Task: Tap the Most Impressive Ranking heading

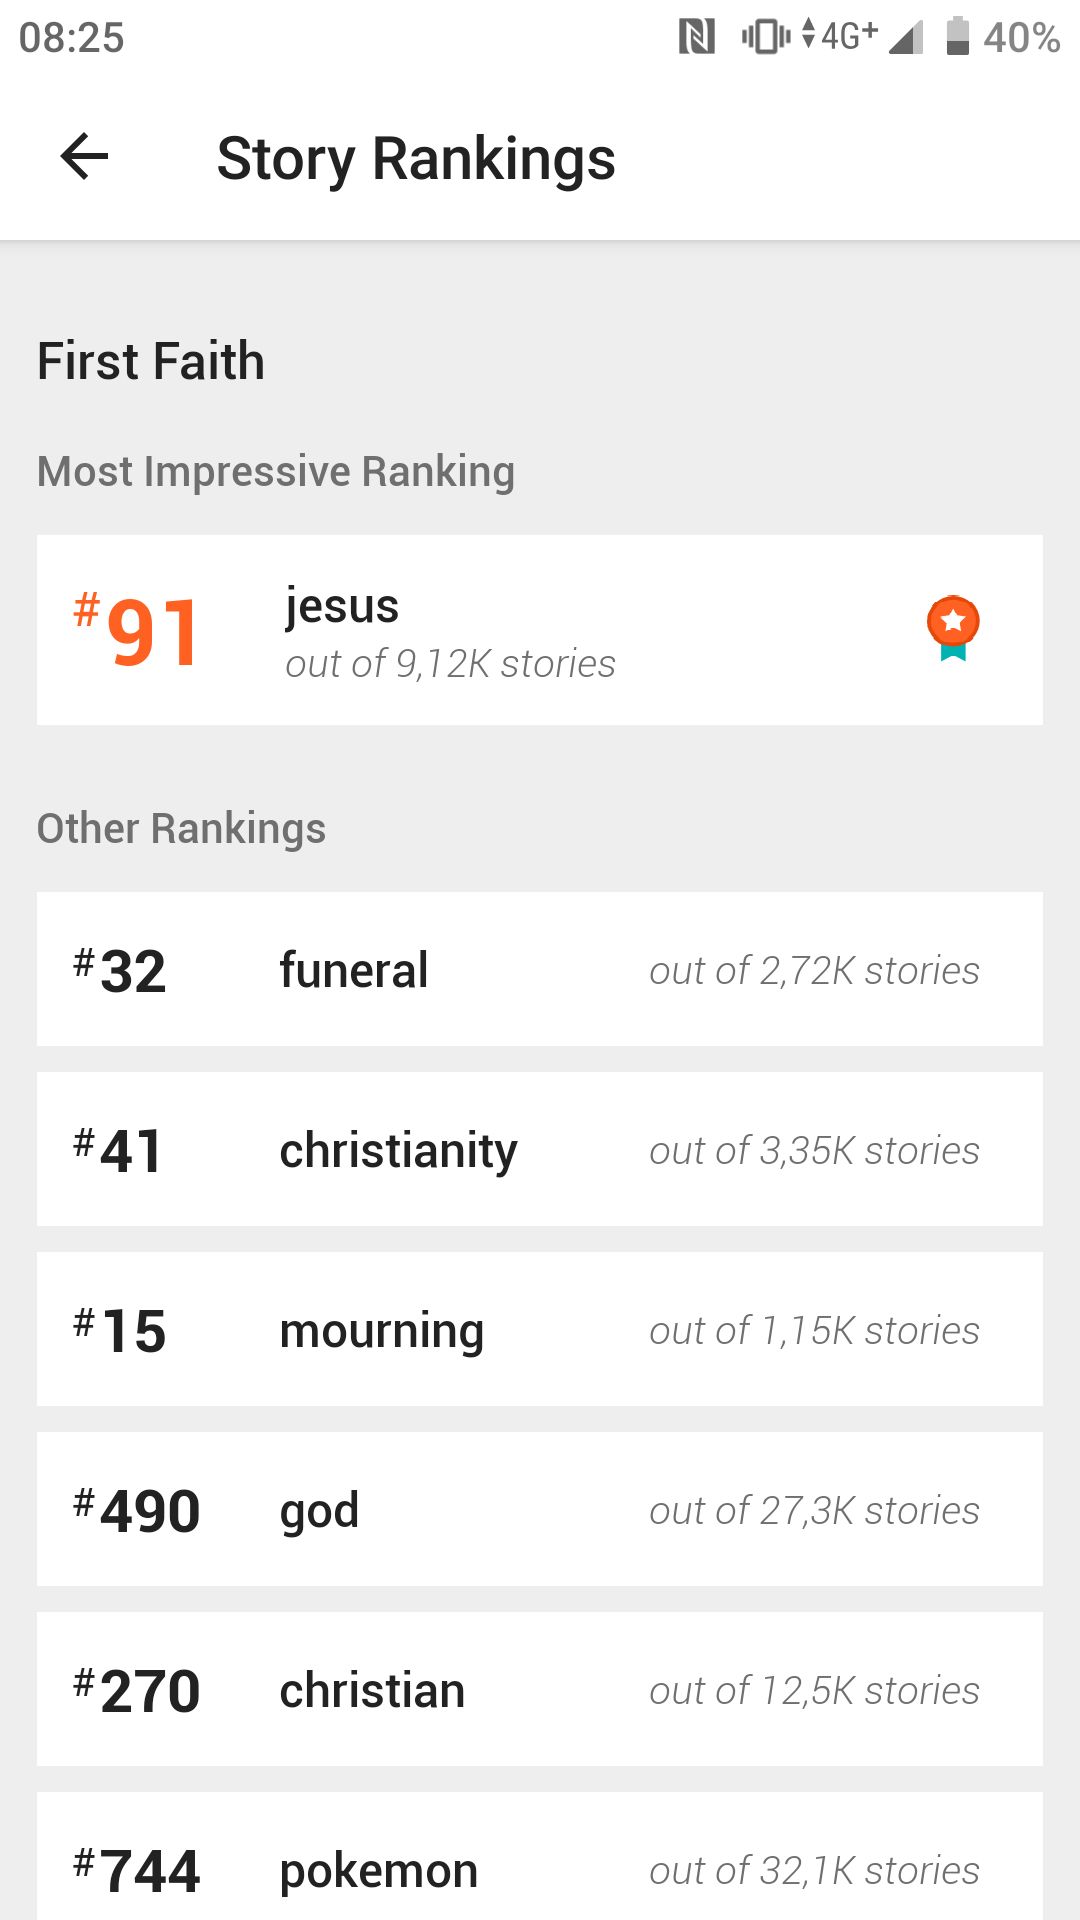Action: pos(276,472)
